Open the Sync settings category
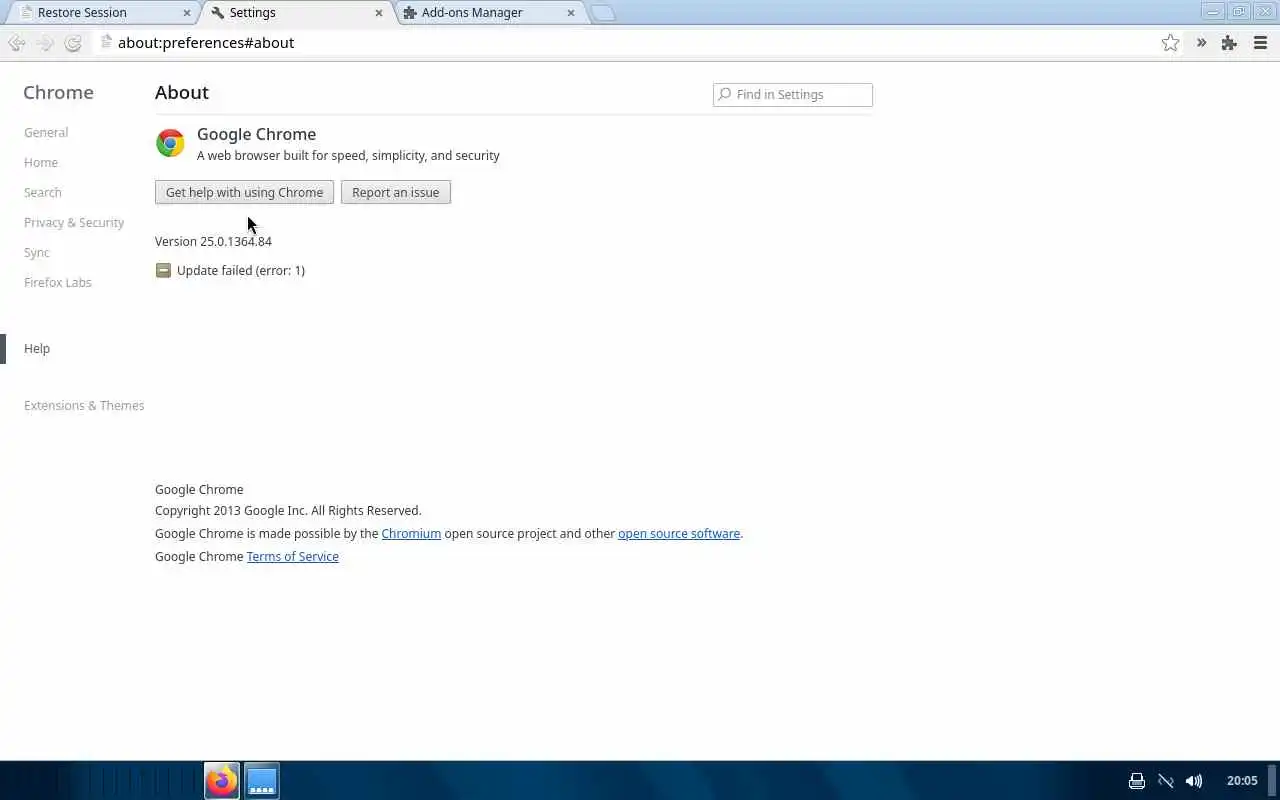This screenshot has height=800, width=1280. (37, 252)
